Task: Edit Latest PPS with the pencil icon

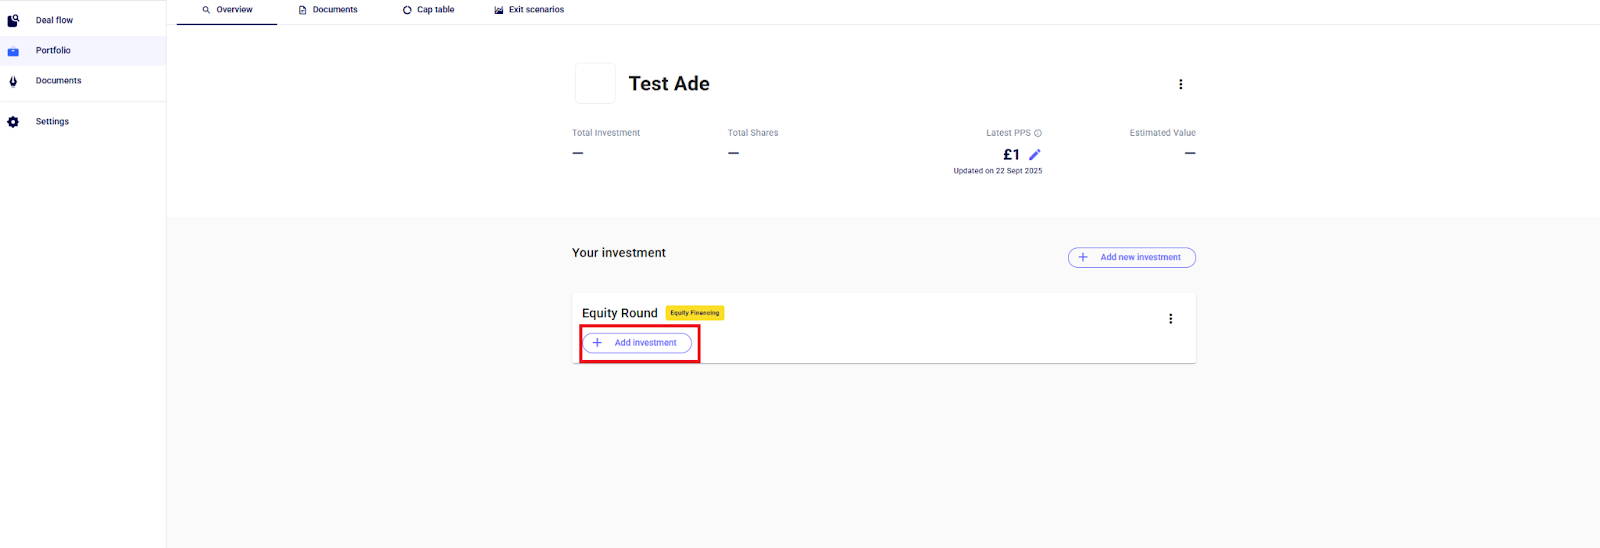Action: click(x=1035, y=154)
